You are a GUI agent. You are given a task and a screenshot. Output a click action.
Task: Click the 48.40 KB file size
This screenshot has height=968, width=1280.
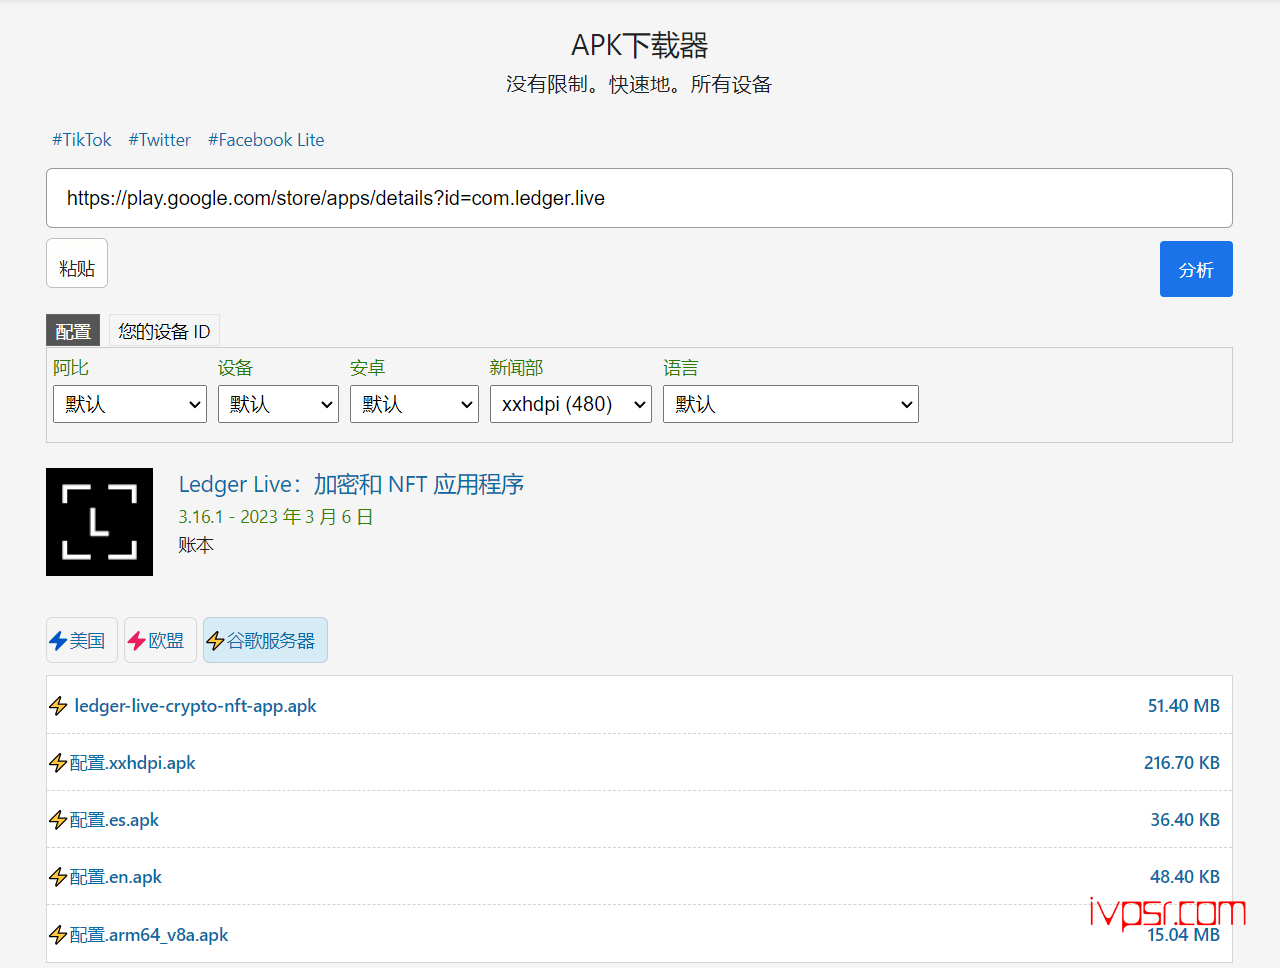click(1185, 877)
